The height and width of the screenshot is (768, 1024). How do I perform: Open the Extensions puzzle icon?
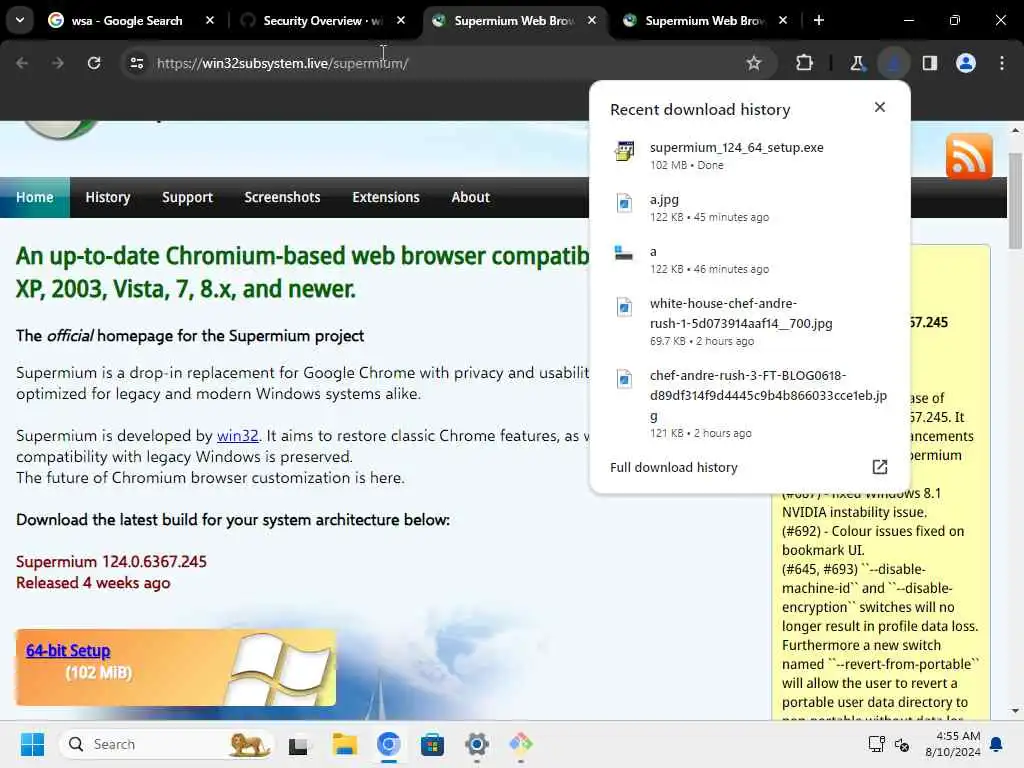805,63
